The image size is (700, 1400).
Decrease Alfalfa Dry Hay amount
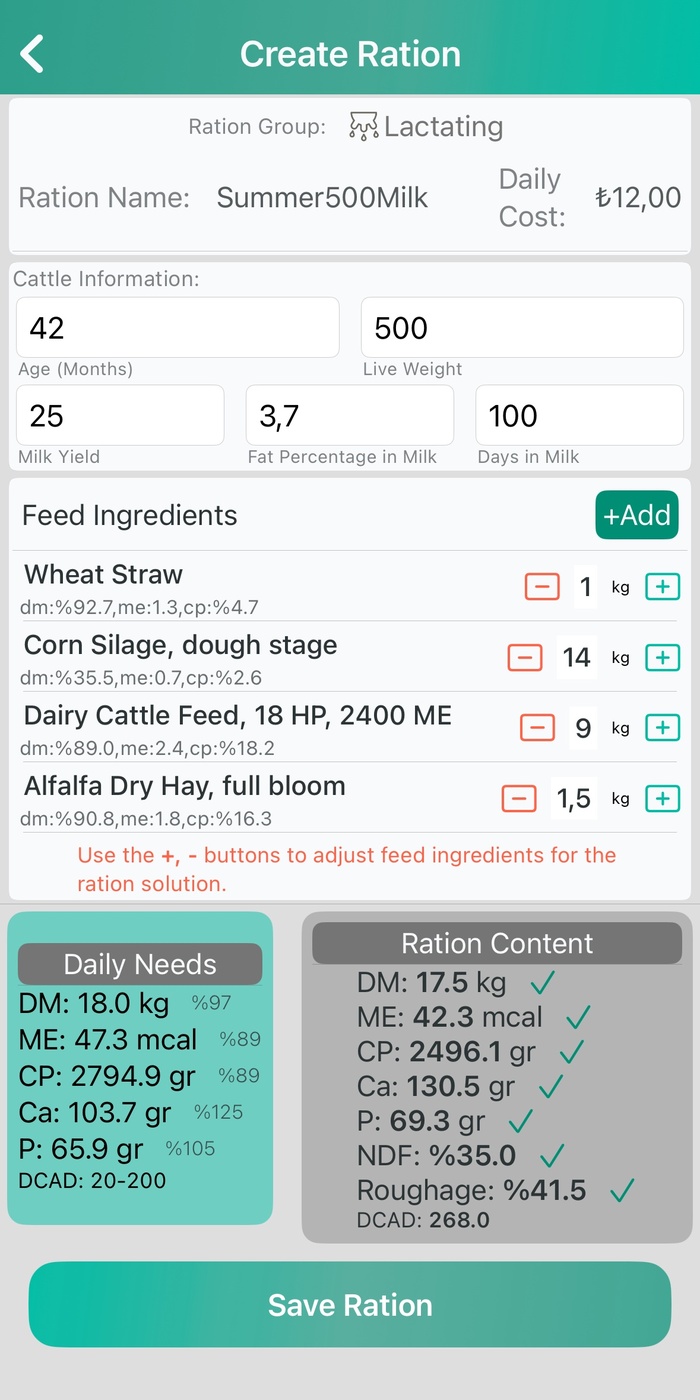point(518,798)
